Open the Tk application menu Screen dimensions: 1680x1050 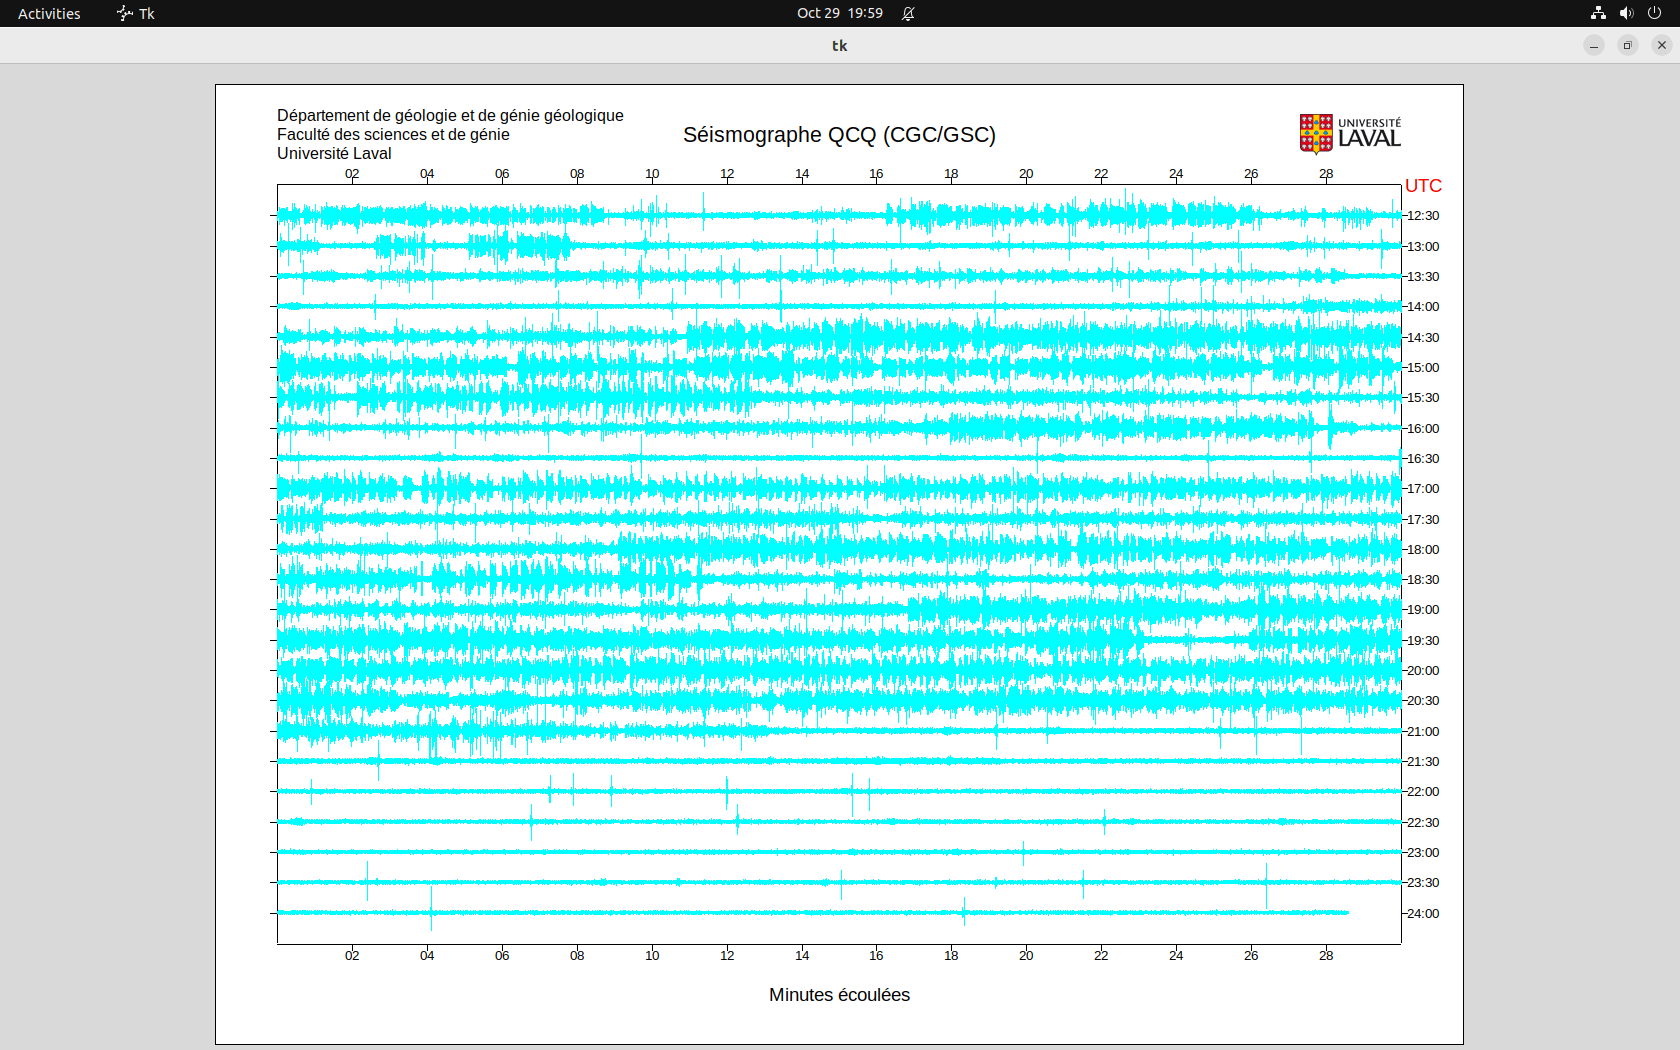pyautogui.click(x=136, y=13)
